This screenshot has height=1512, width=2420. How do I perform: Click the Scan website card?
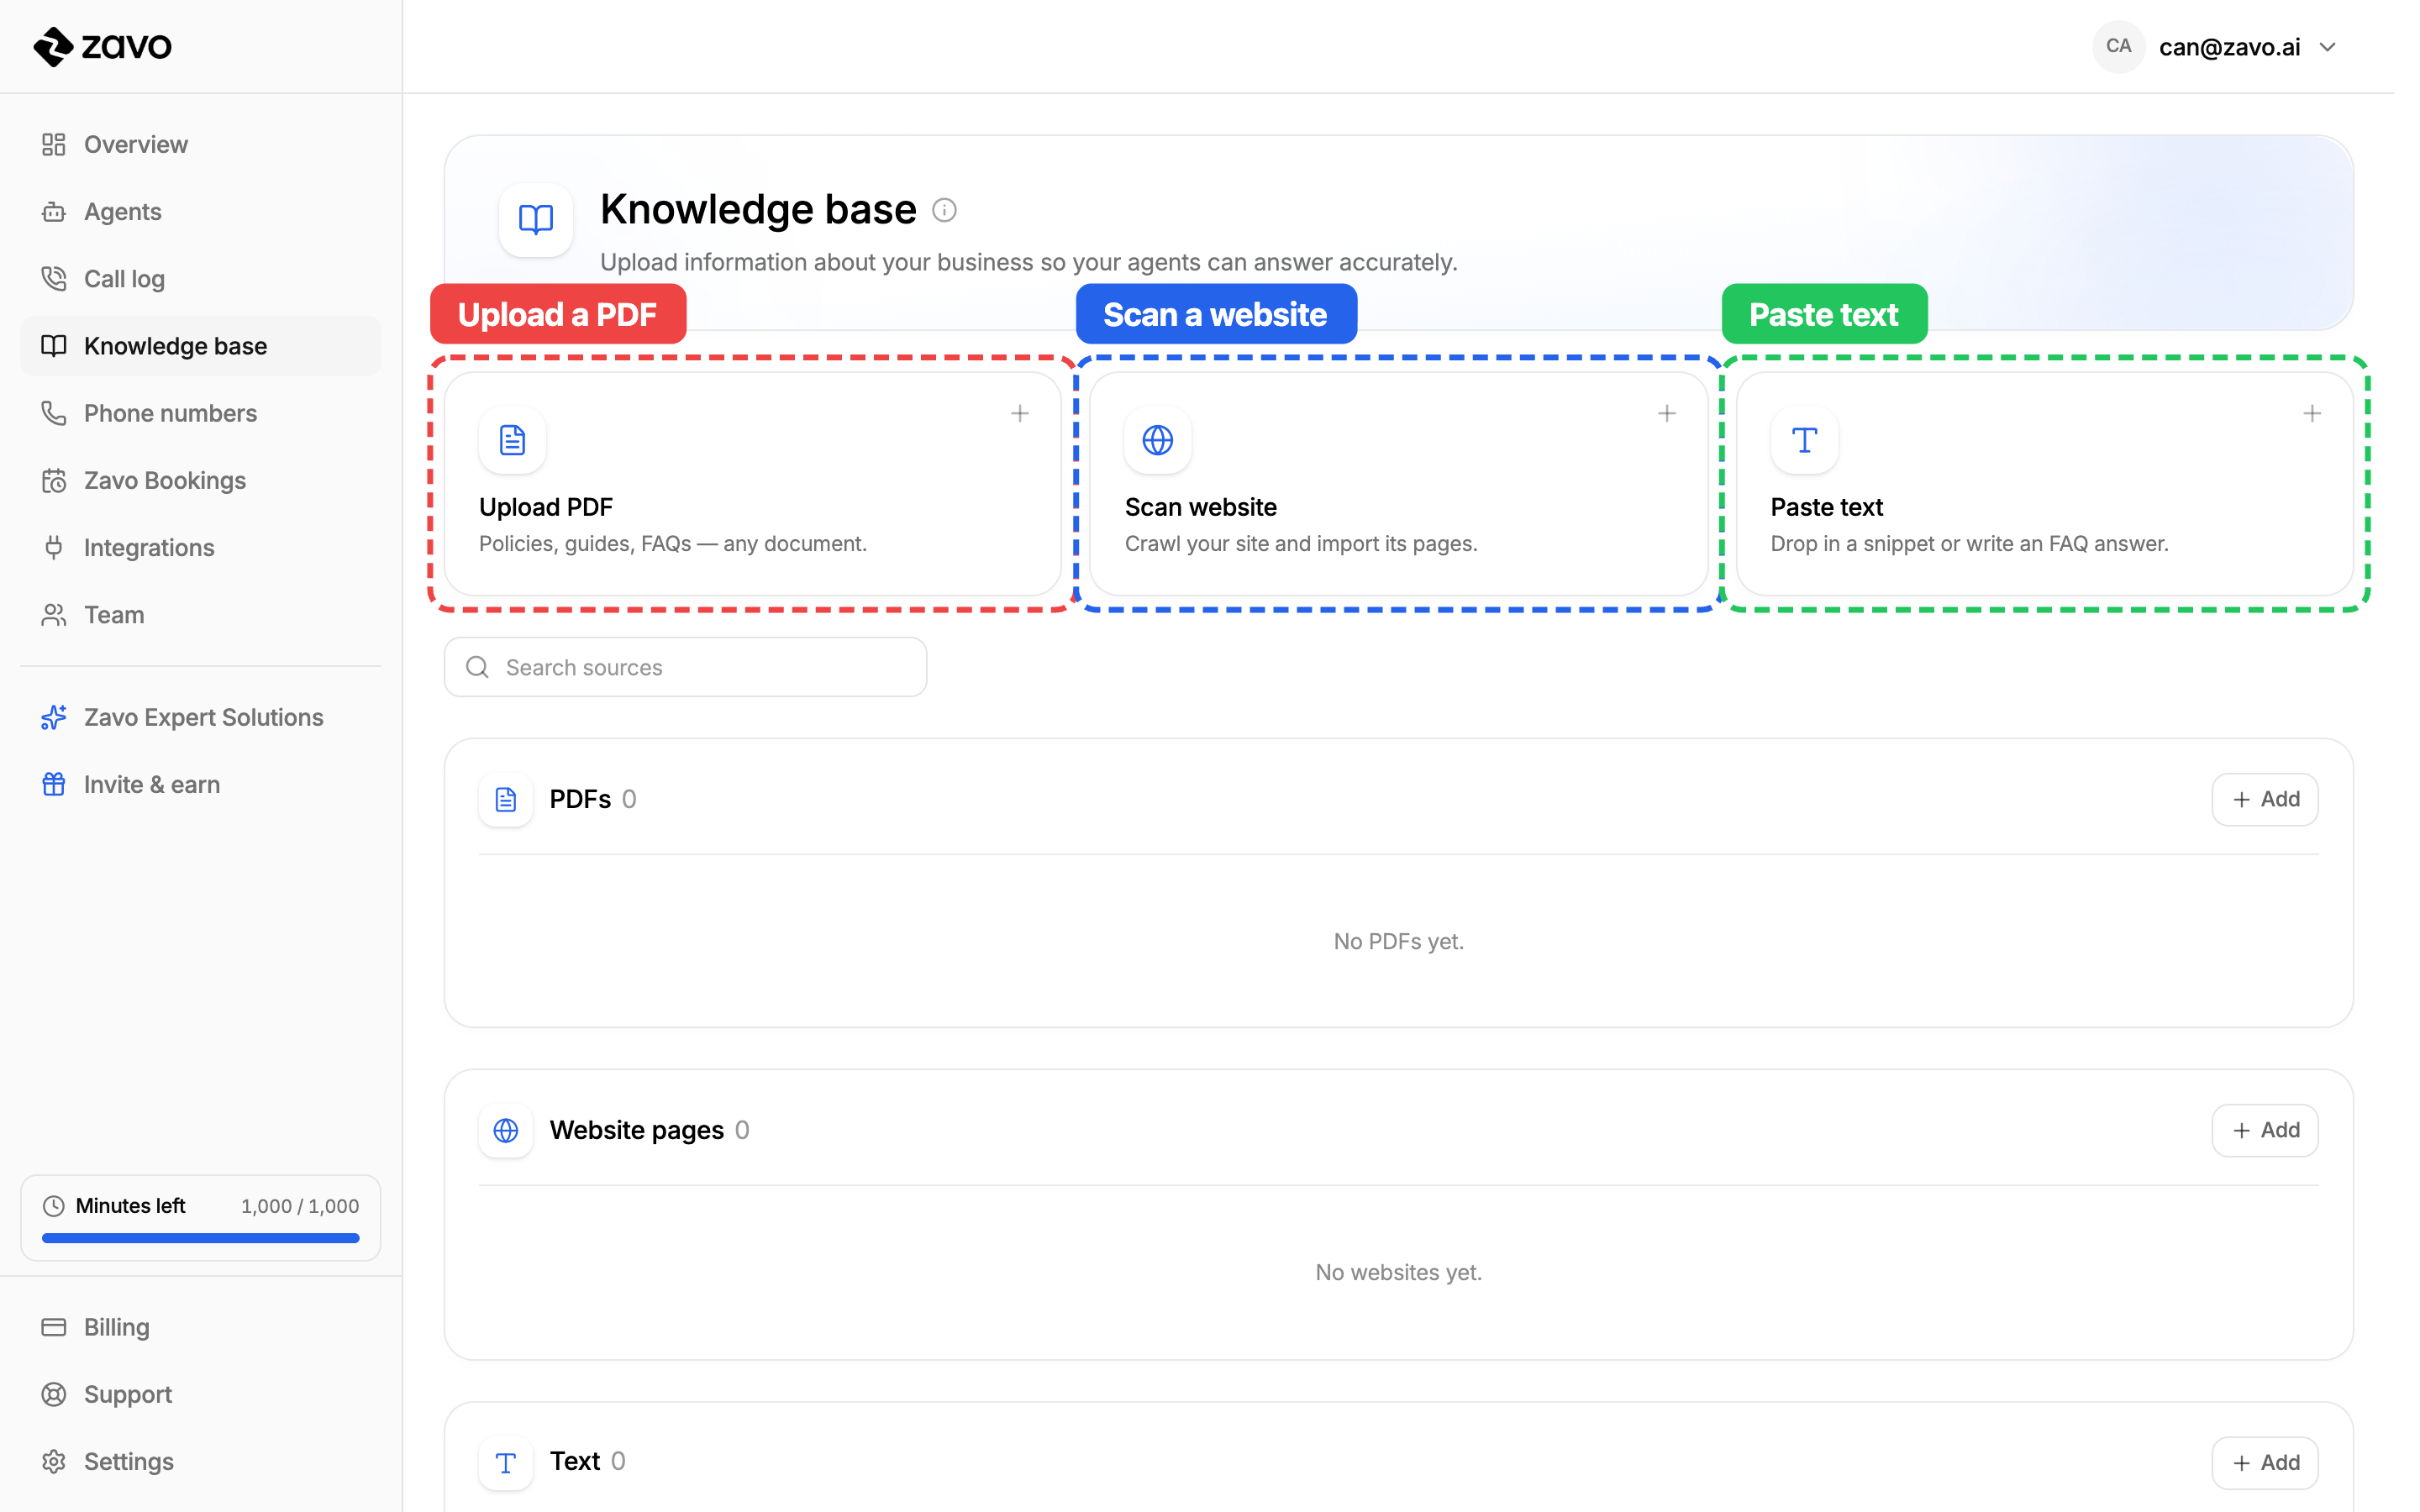[x=1398, y=484]
